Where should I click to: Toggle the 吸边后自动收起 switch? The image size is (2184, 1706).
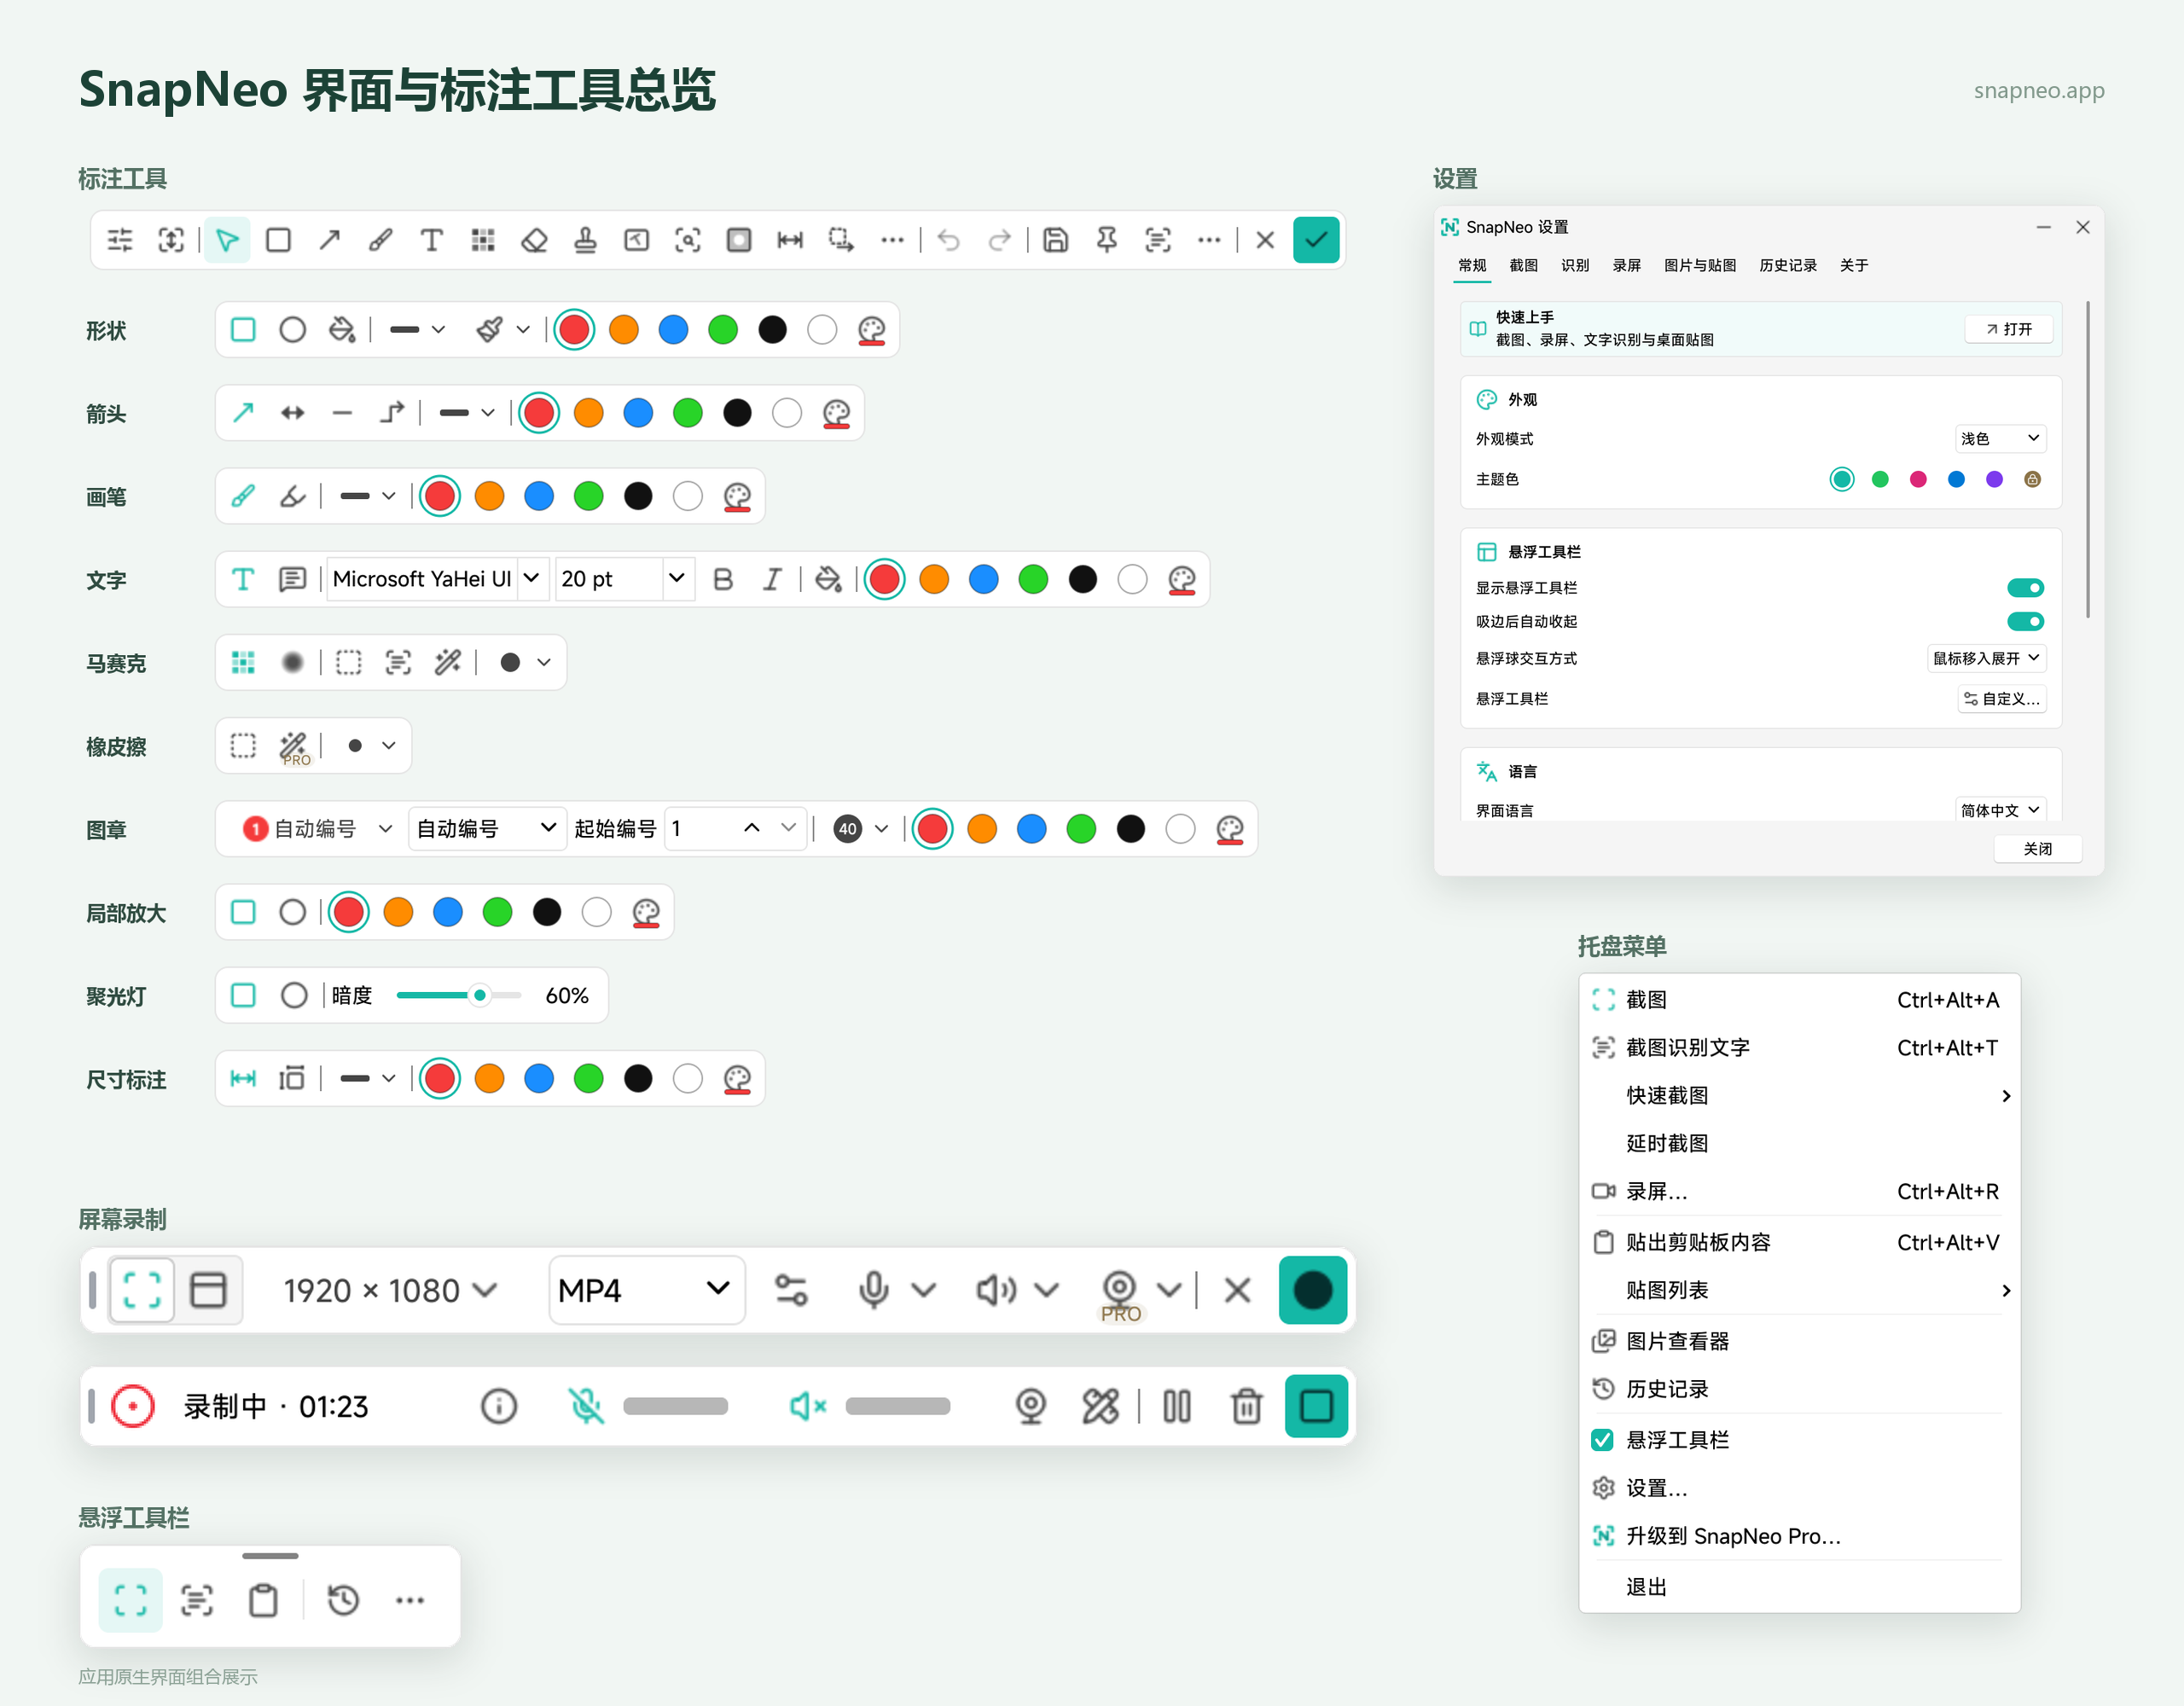2025,622
